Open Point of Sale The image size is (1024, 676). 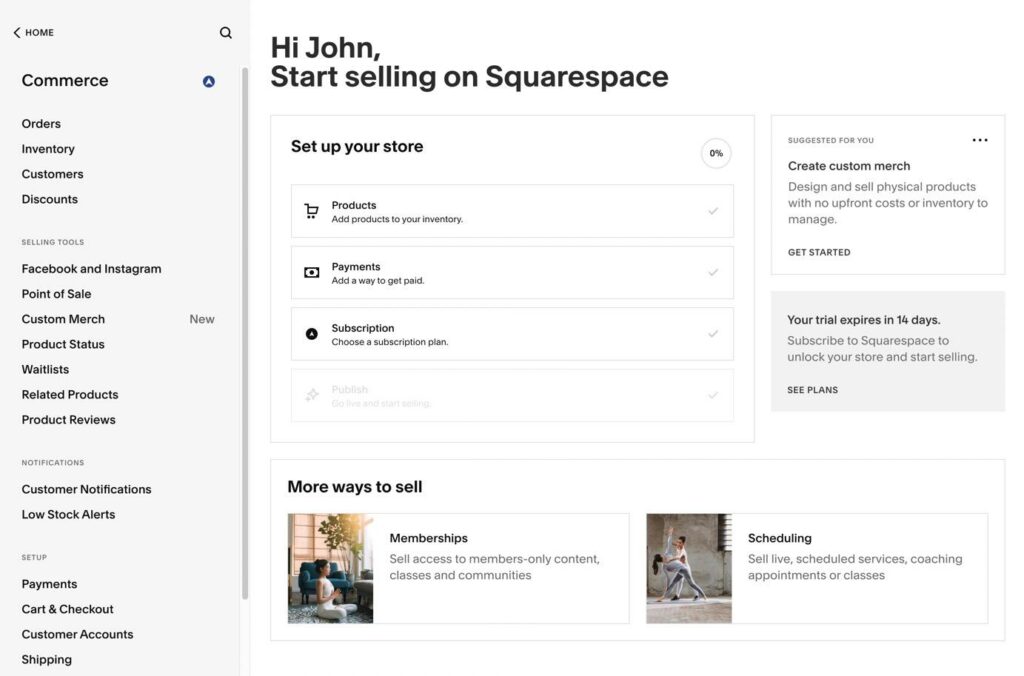pos(56,294)
